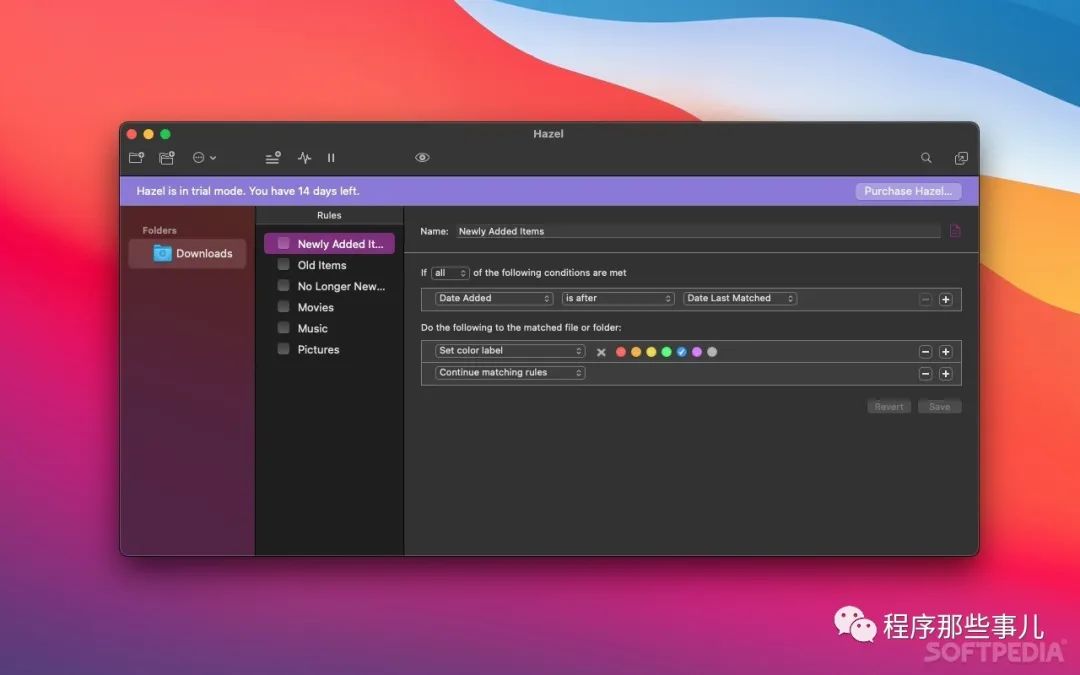Choose the green color label

(666, 352)
